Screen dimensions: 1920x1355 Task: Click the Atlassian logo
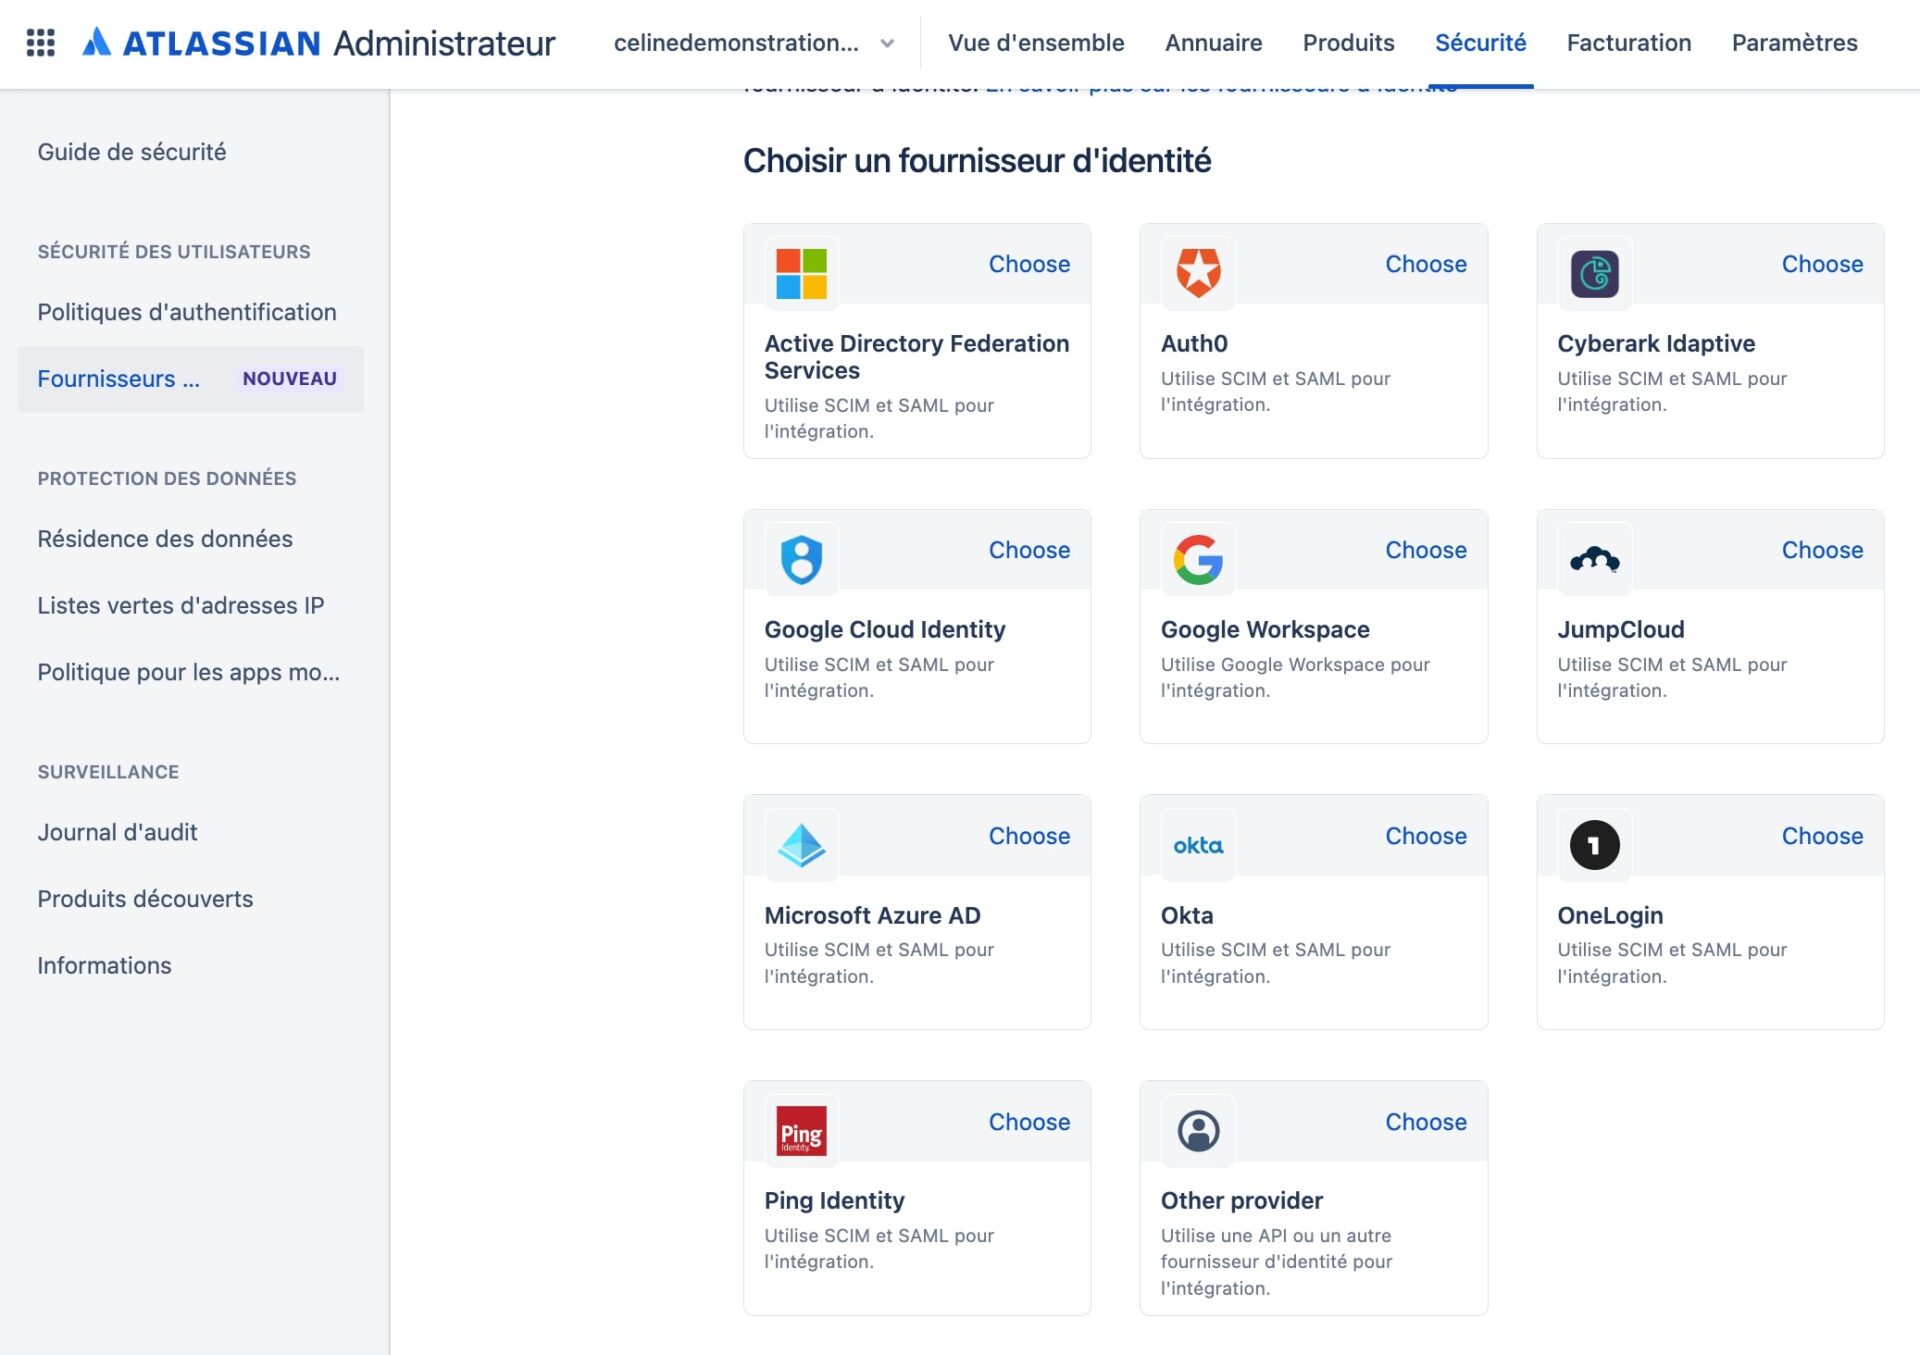pyautogui.click(x=201, y=43)
